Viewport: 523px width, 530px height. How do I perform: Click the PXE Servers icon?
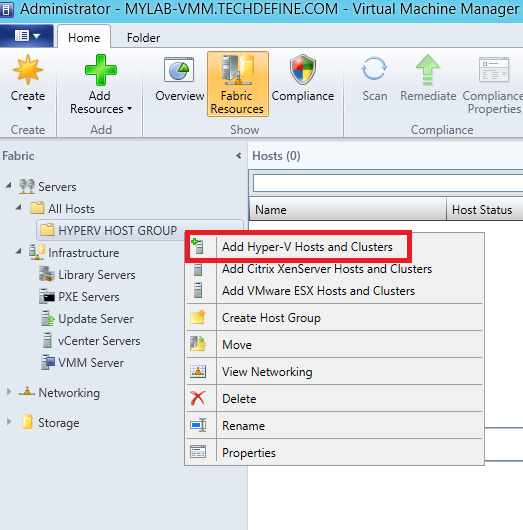(x=47, y=296)
